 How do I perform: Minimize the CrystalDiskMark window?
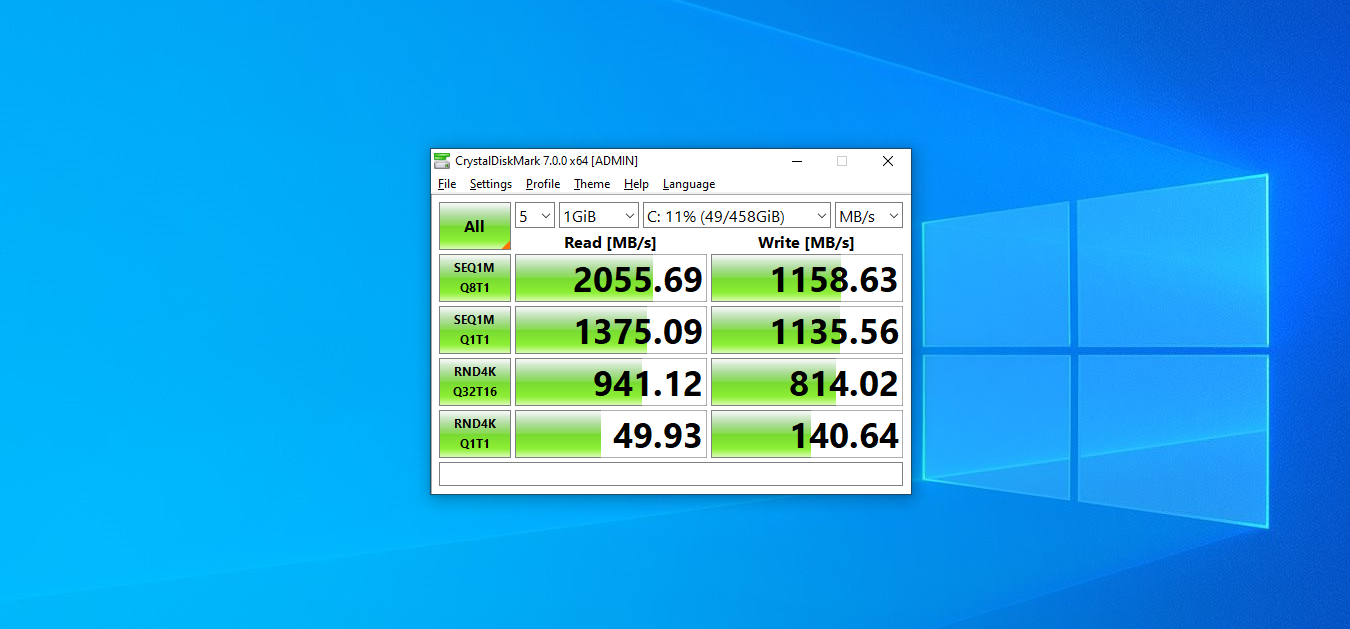(x=797, y=161)
